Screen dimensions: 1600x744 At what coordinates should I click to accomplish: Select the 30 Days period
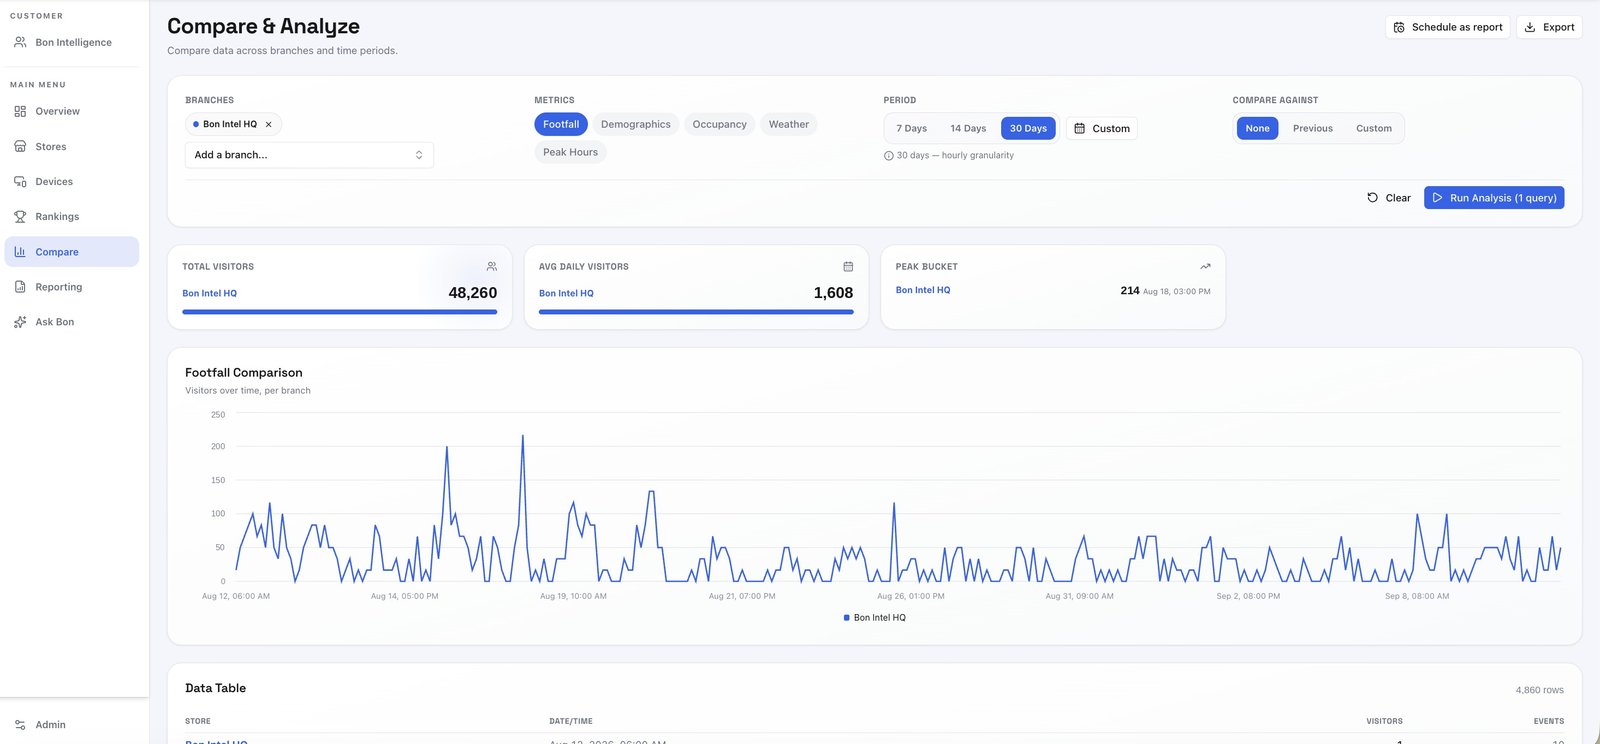click(1028, 128)
